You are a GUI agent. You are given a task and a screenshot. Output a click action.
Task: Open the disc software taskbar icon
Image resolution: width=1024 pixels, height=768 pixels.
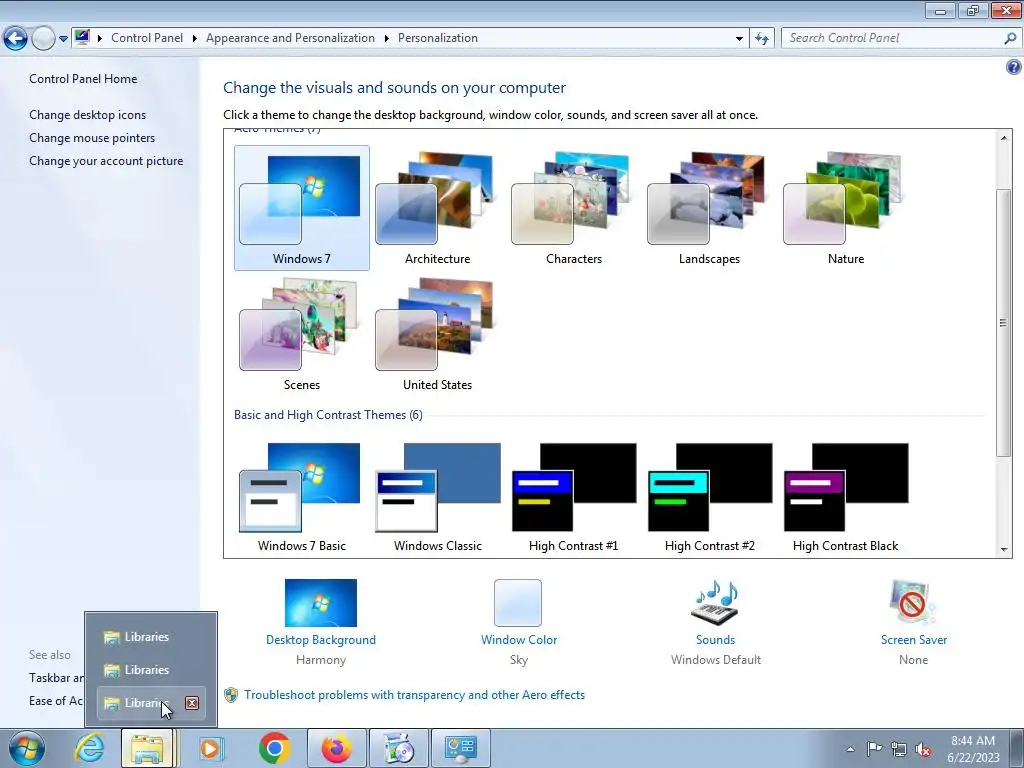[x=399, y=748]
